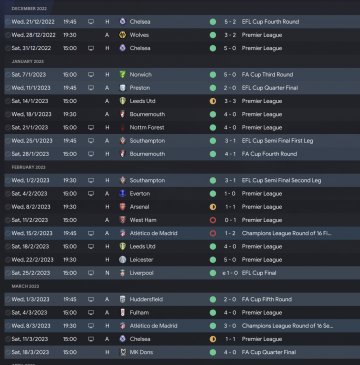Viewport: 360px width, 365px height.
Task: Click the MK Dons club badge
Action: pyautogui.click(x=123, y=352)
